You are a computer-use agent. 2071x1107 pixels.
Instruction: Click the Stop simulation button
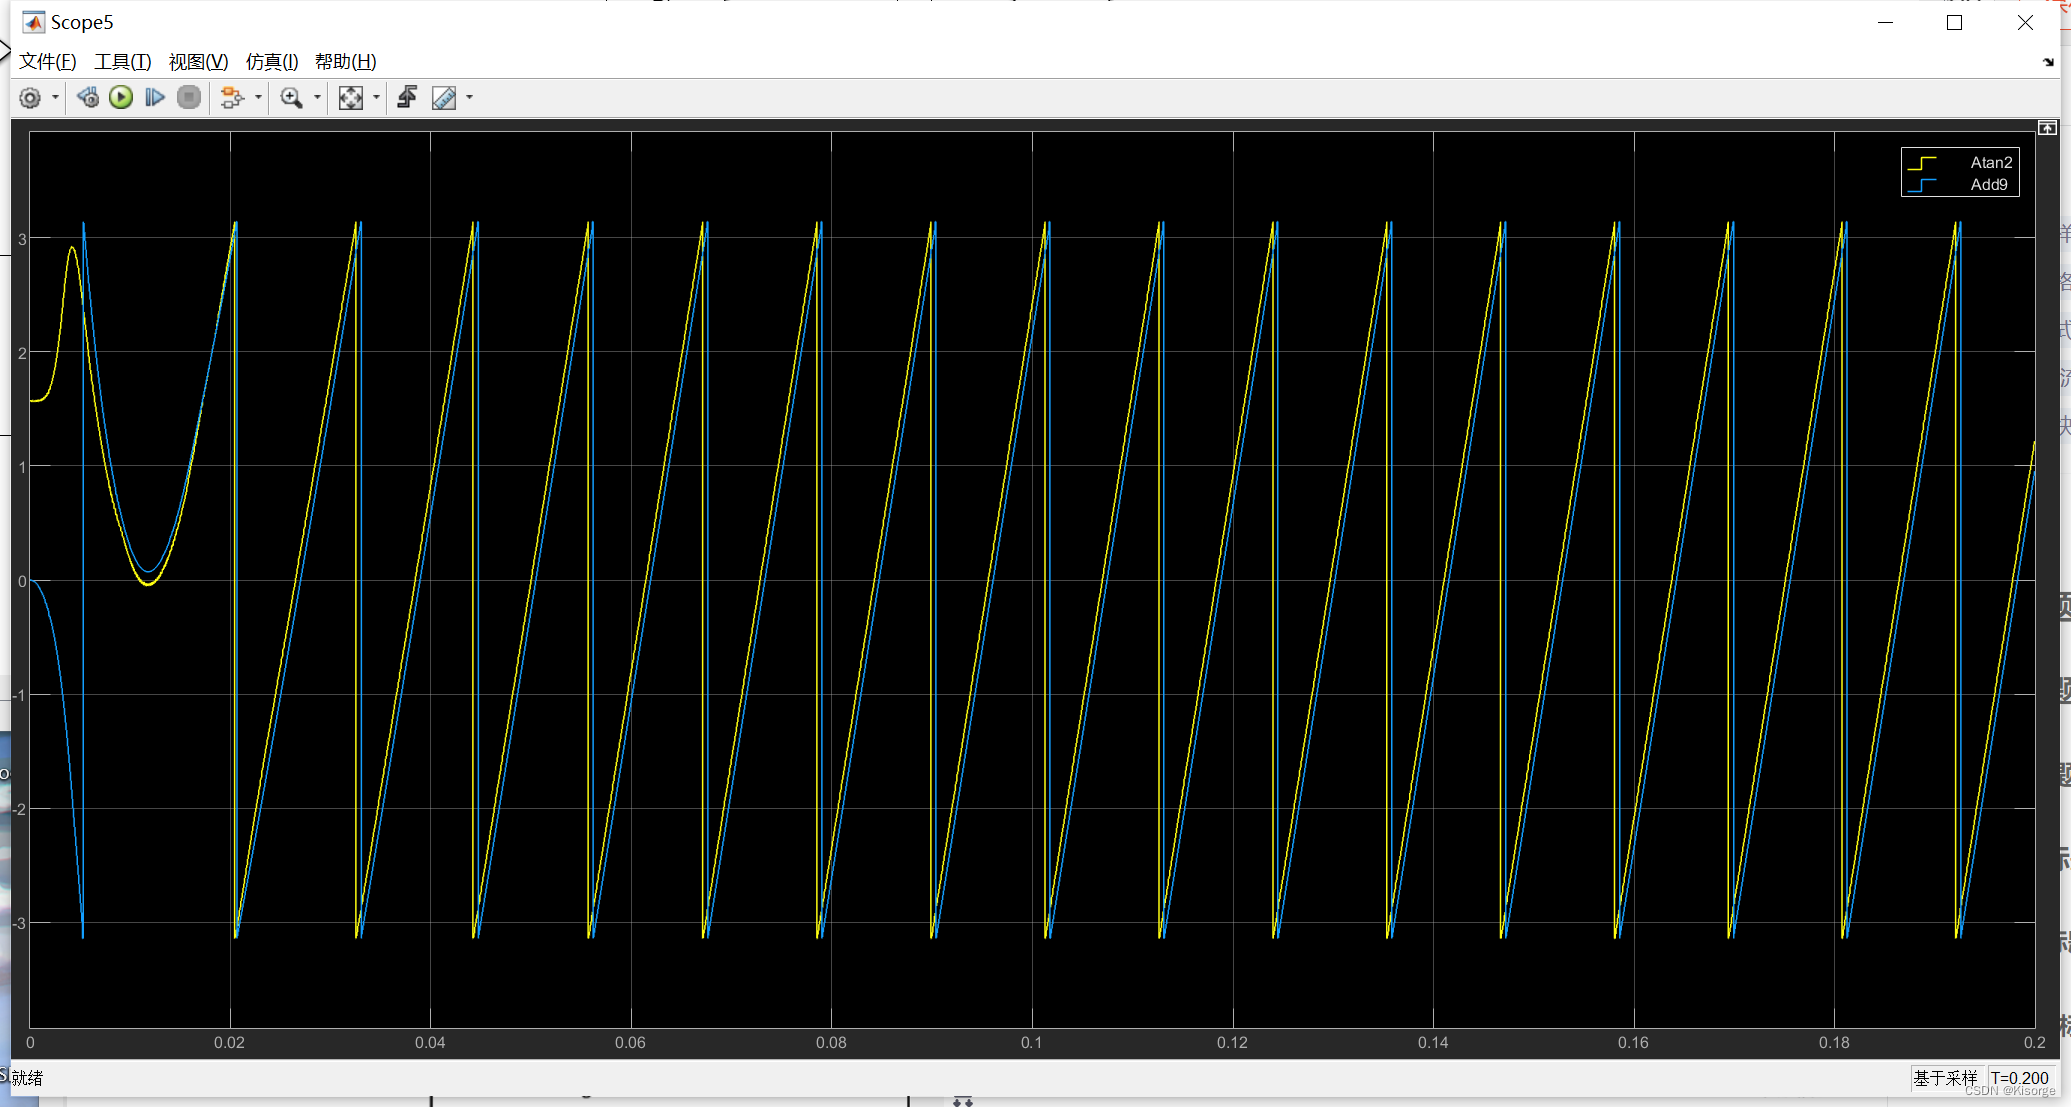pyautogui.click(x=189, y=97)
